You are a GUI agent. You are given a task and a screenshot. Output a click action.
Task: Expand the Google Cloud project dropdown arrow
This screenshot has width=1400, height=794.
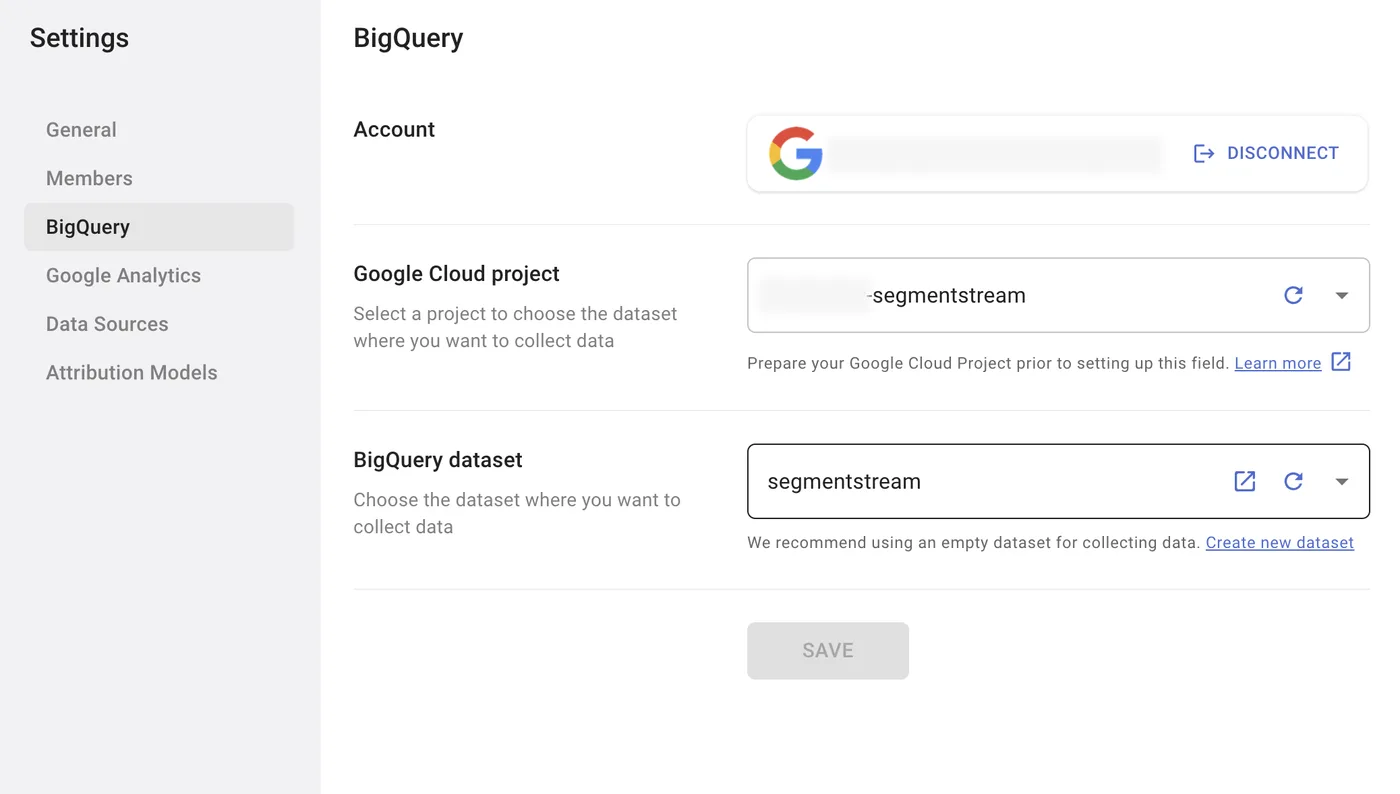[1342, 295]
